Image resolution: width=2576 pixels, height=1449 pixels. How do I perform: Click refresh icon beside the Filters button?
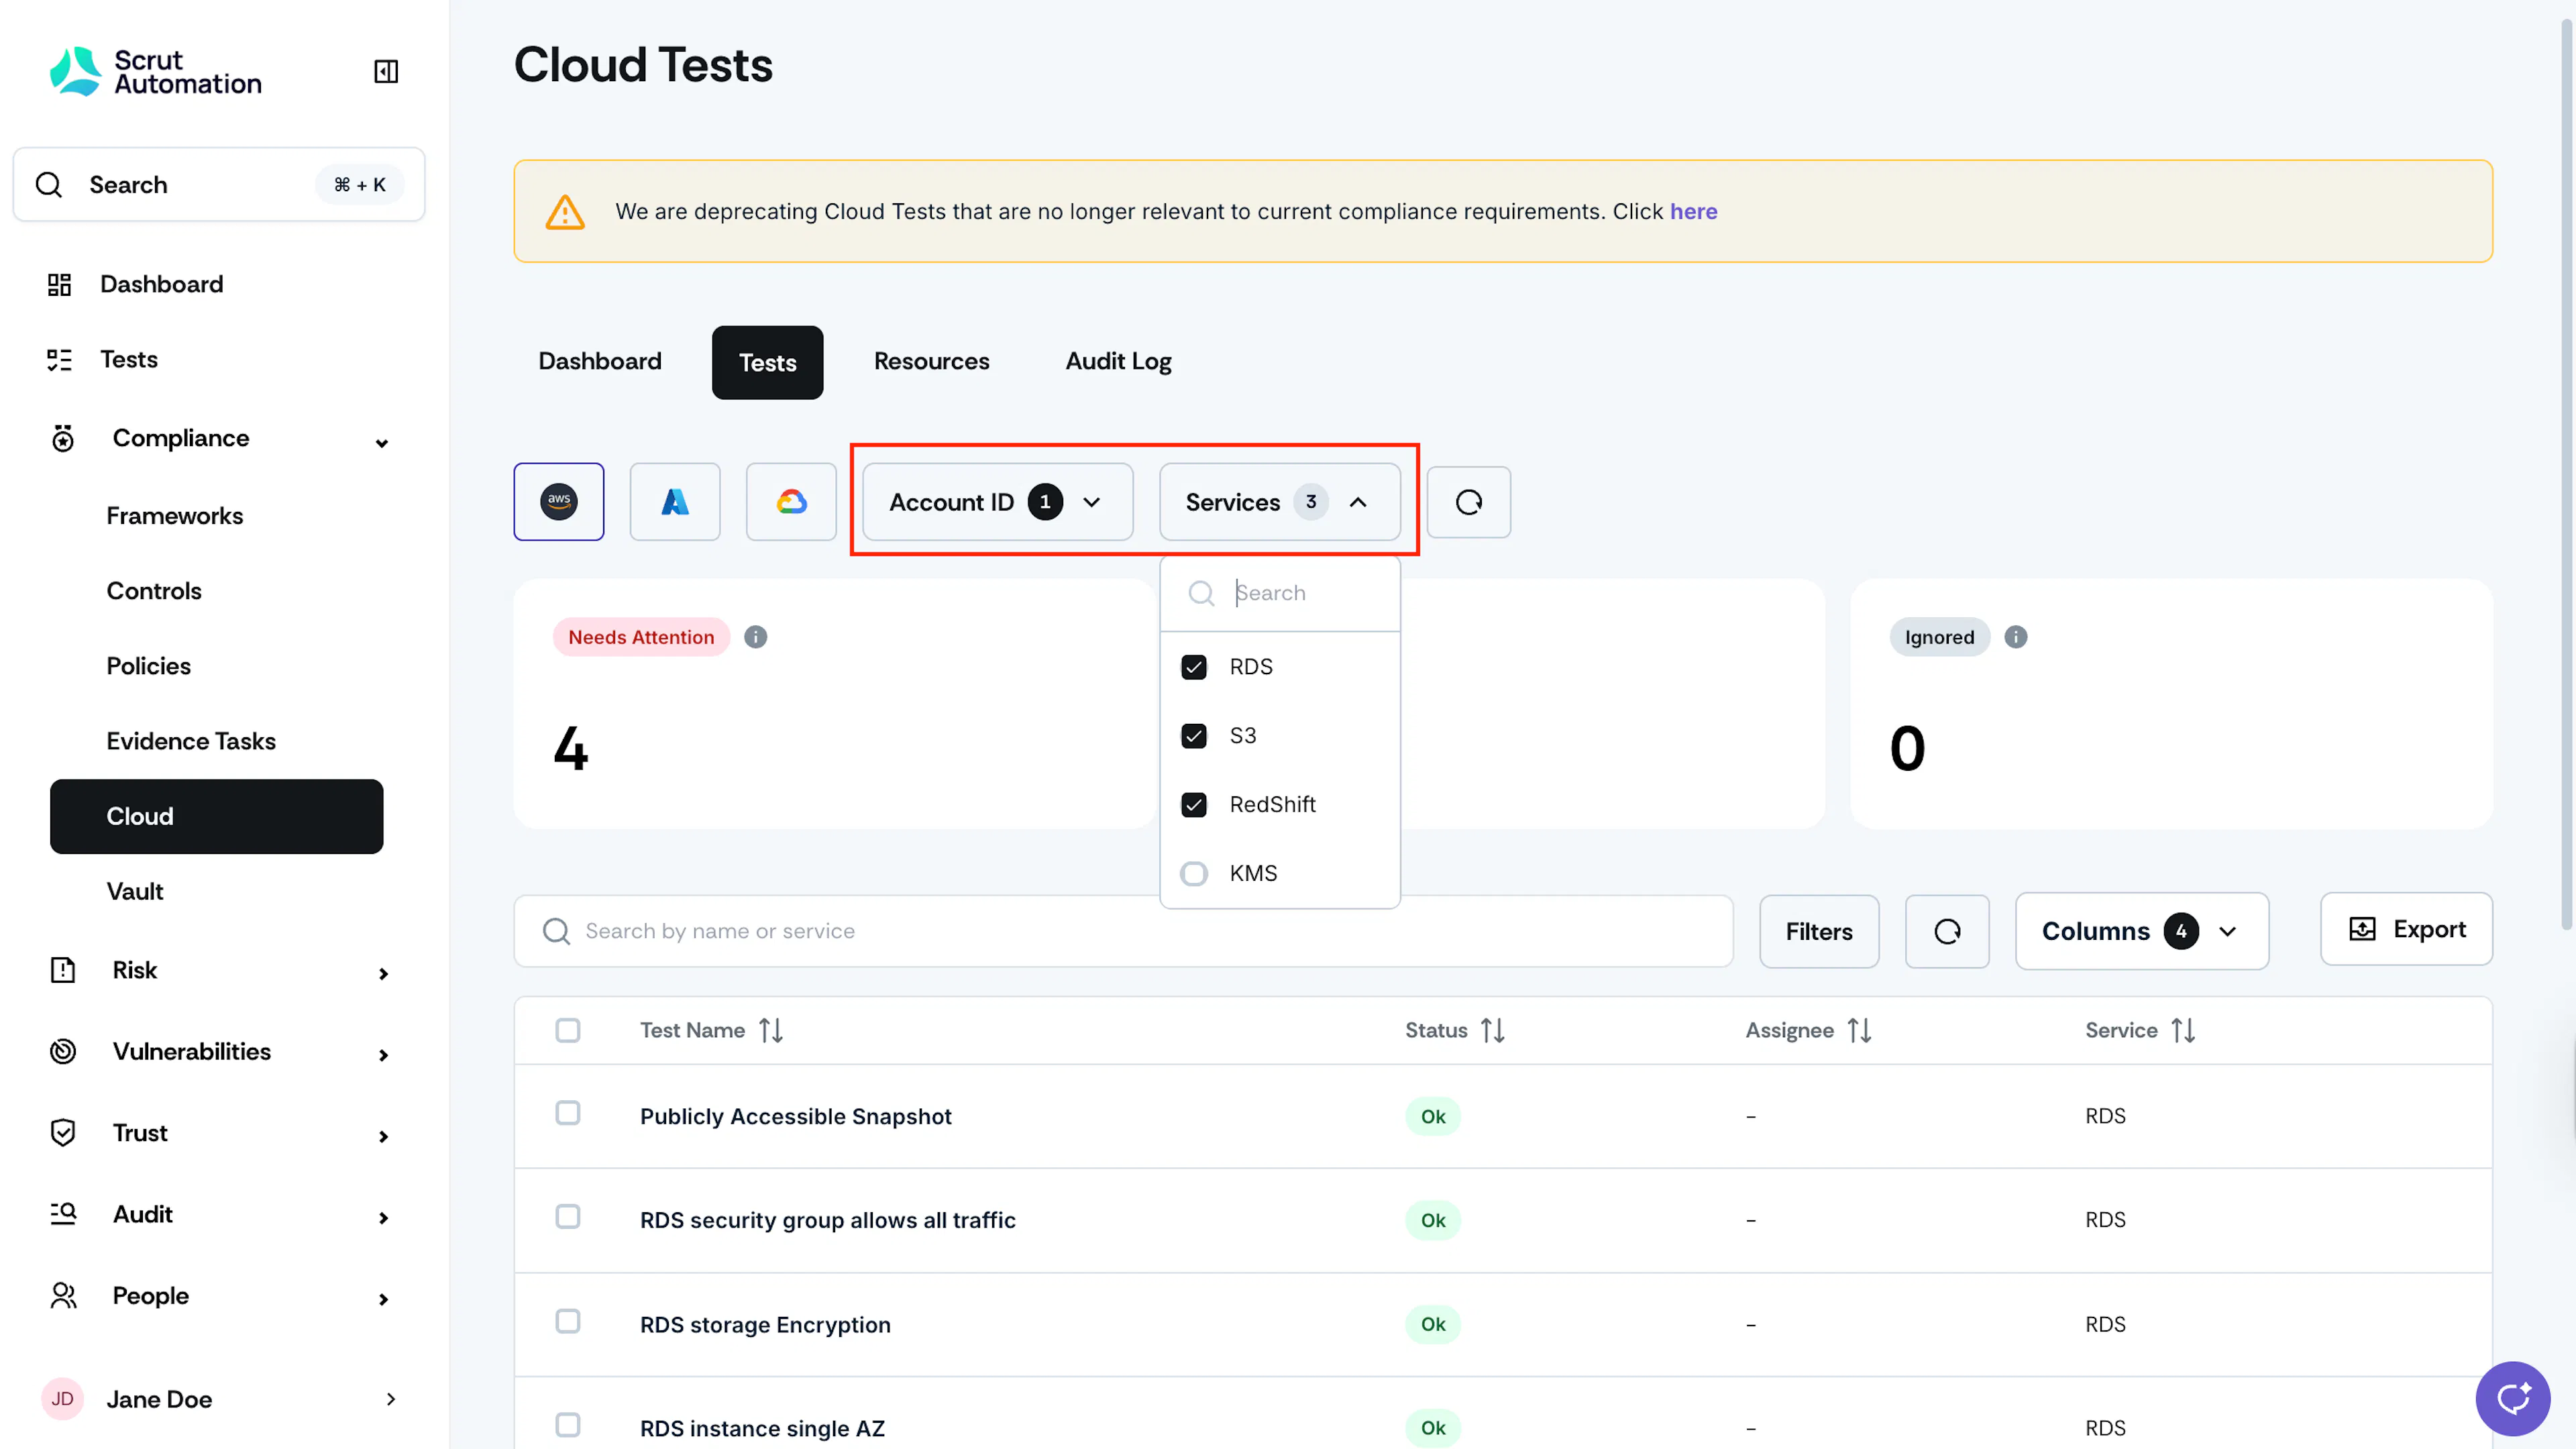click(x=1946, y=931)
